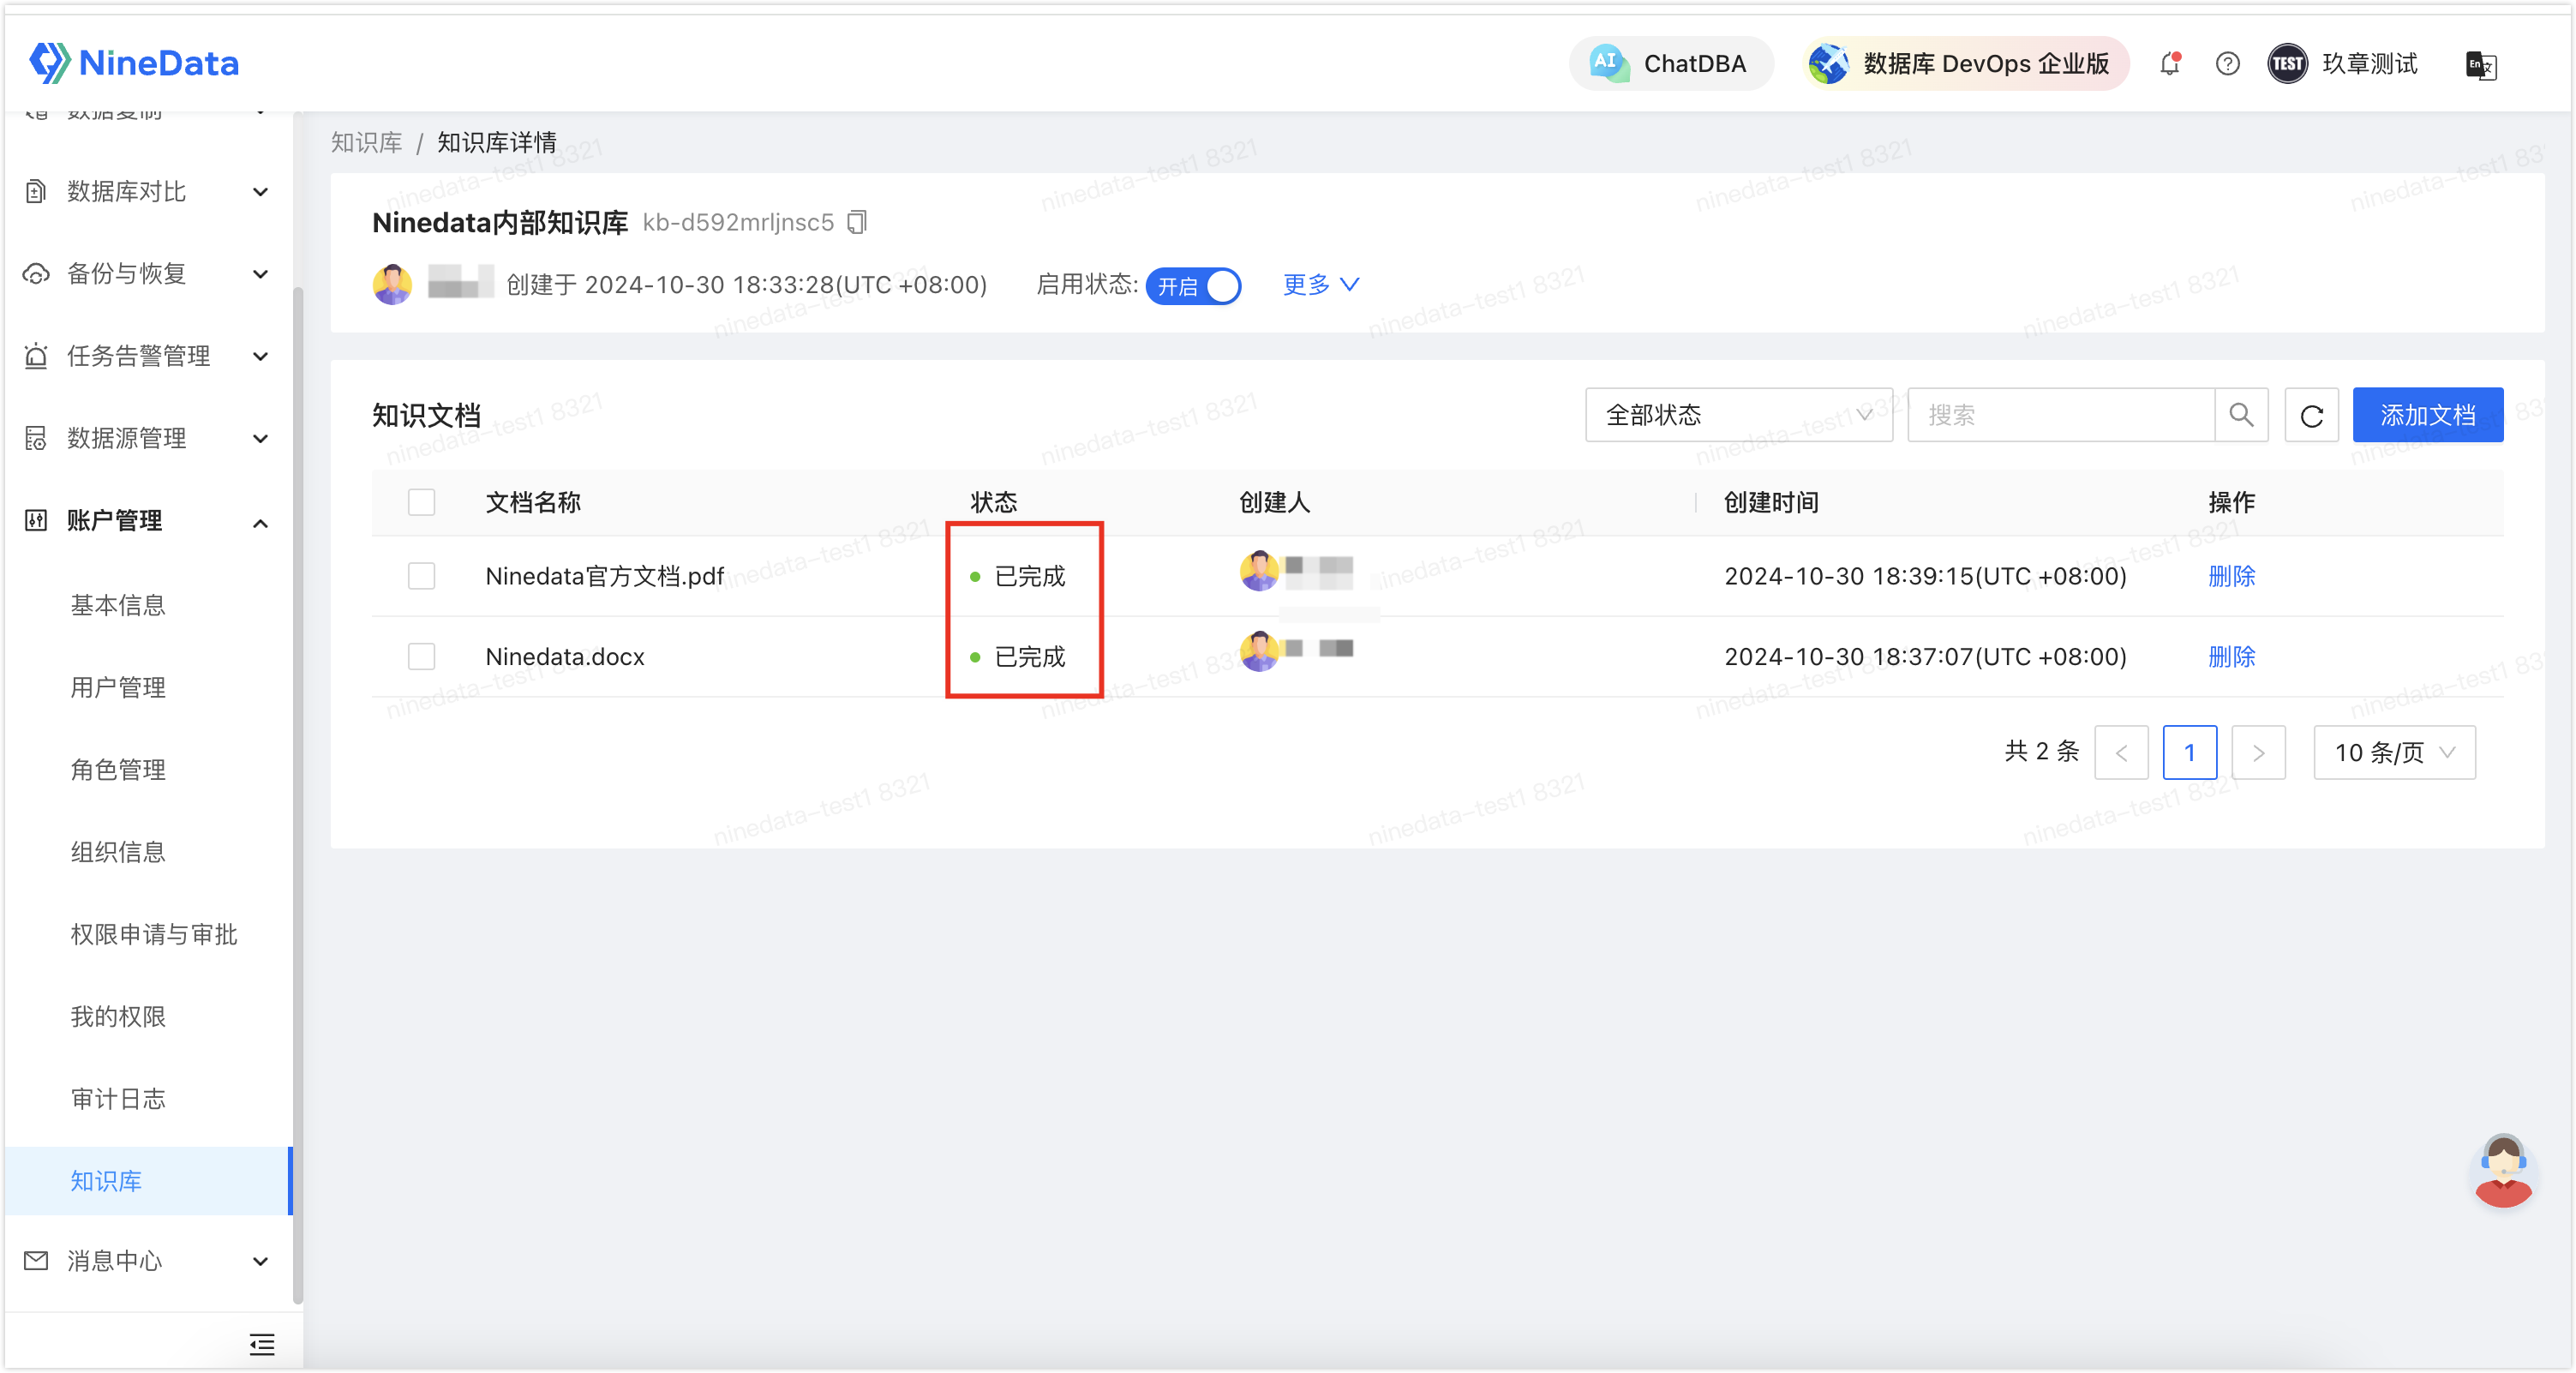Open 权限申请与审批 in sidebar
2576x1373 pixels.
(x=154, y=934)
